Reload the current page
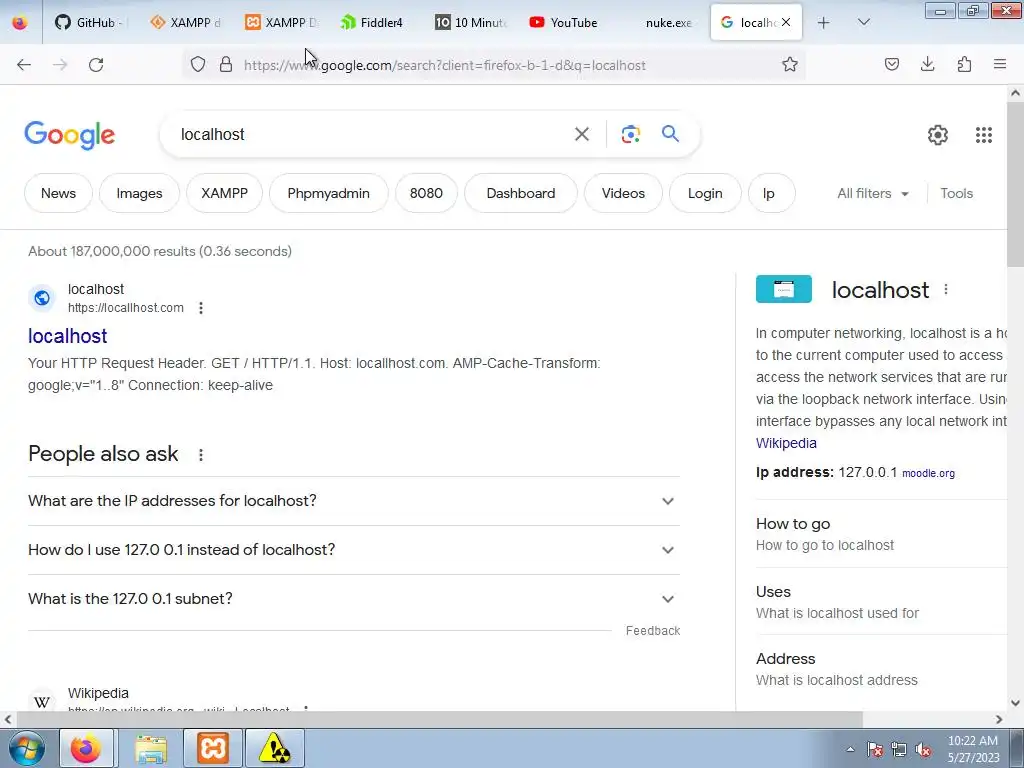The height and width of the screenshot is (768, 1024). [96, 65]
